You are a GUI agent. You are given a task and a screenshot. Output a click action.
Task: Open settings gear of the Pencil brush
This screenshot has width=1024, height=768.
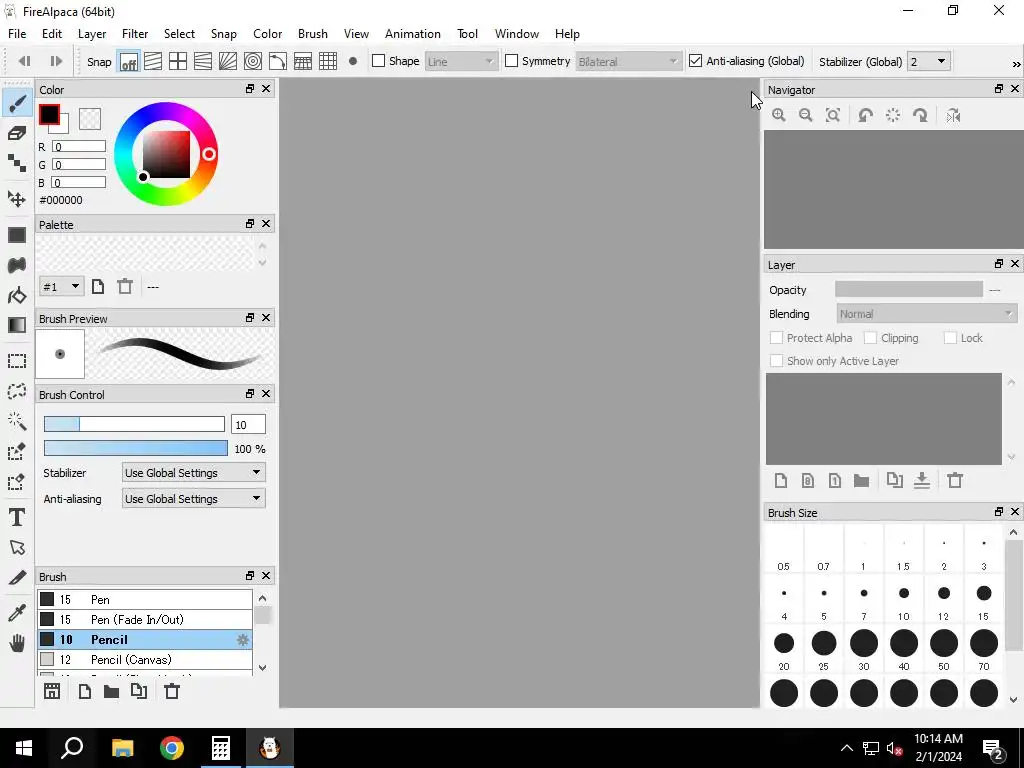click(x=242, y=639)
